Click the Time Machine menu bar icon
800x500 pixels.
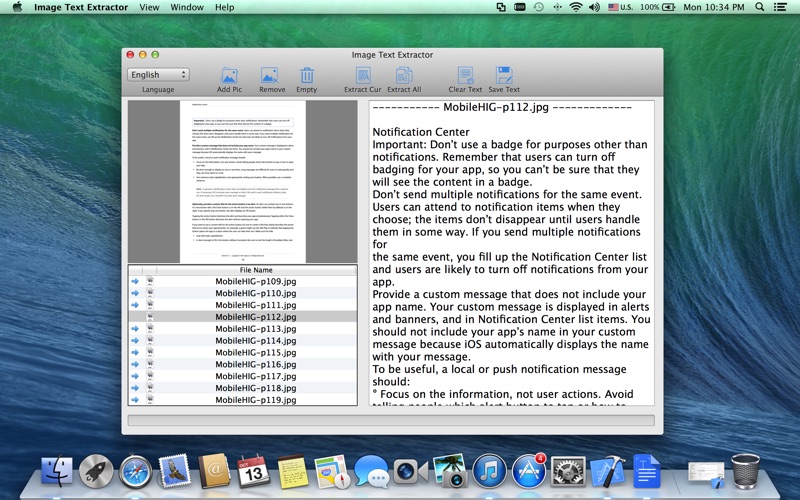(x=538, y=7)
